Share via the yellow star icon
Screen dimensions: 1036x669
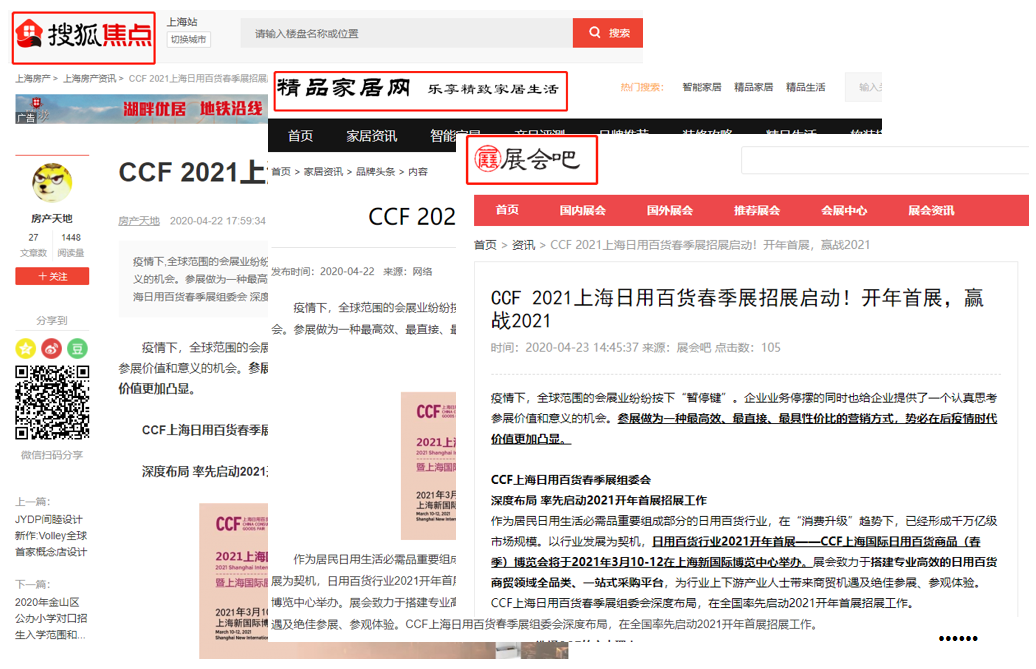click(x=26, y=349)
